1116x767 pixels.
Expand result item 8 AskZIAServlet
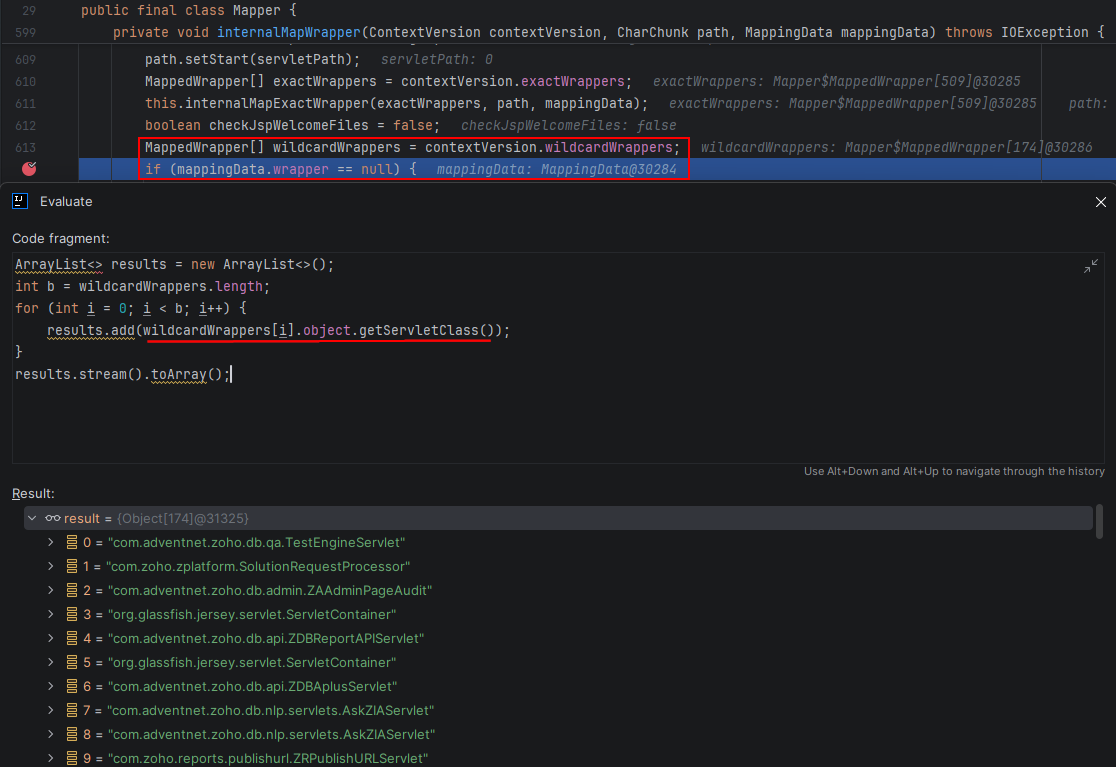51,734
